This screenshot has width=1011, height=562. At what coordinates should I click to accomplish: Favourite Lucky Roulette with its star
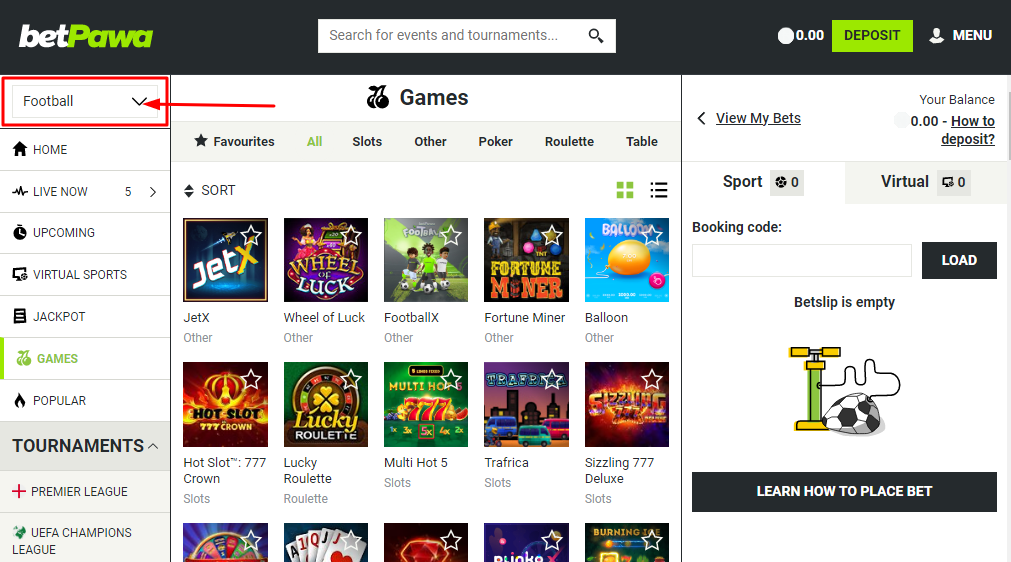pyautogui.click(x=351, y=380)
